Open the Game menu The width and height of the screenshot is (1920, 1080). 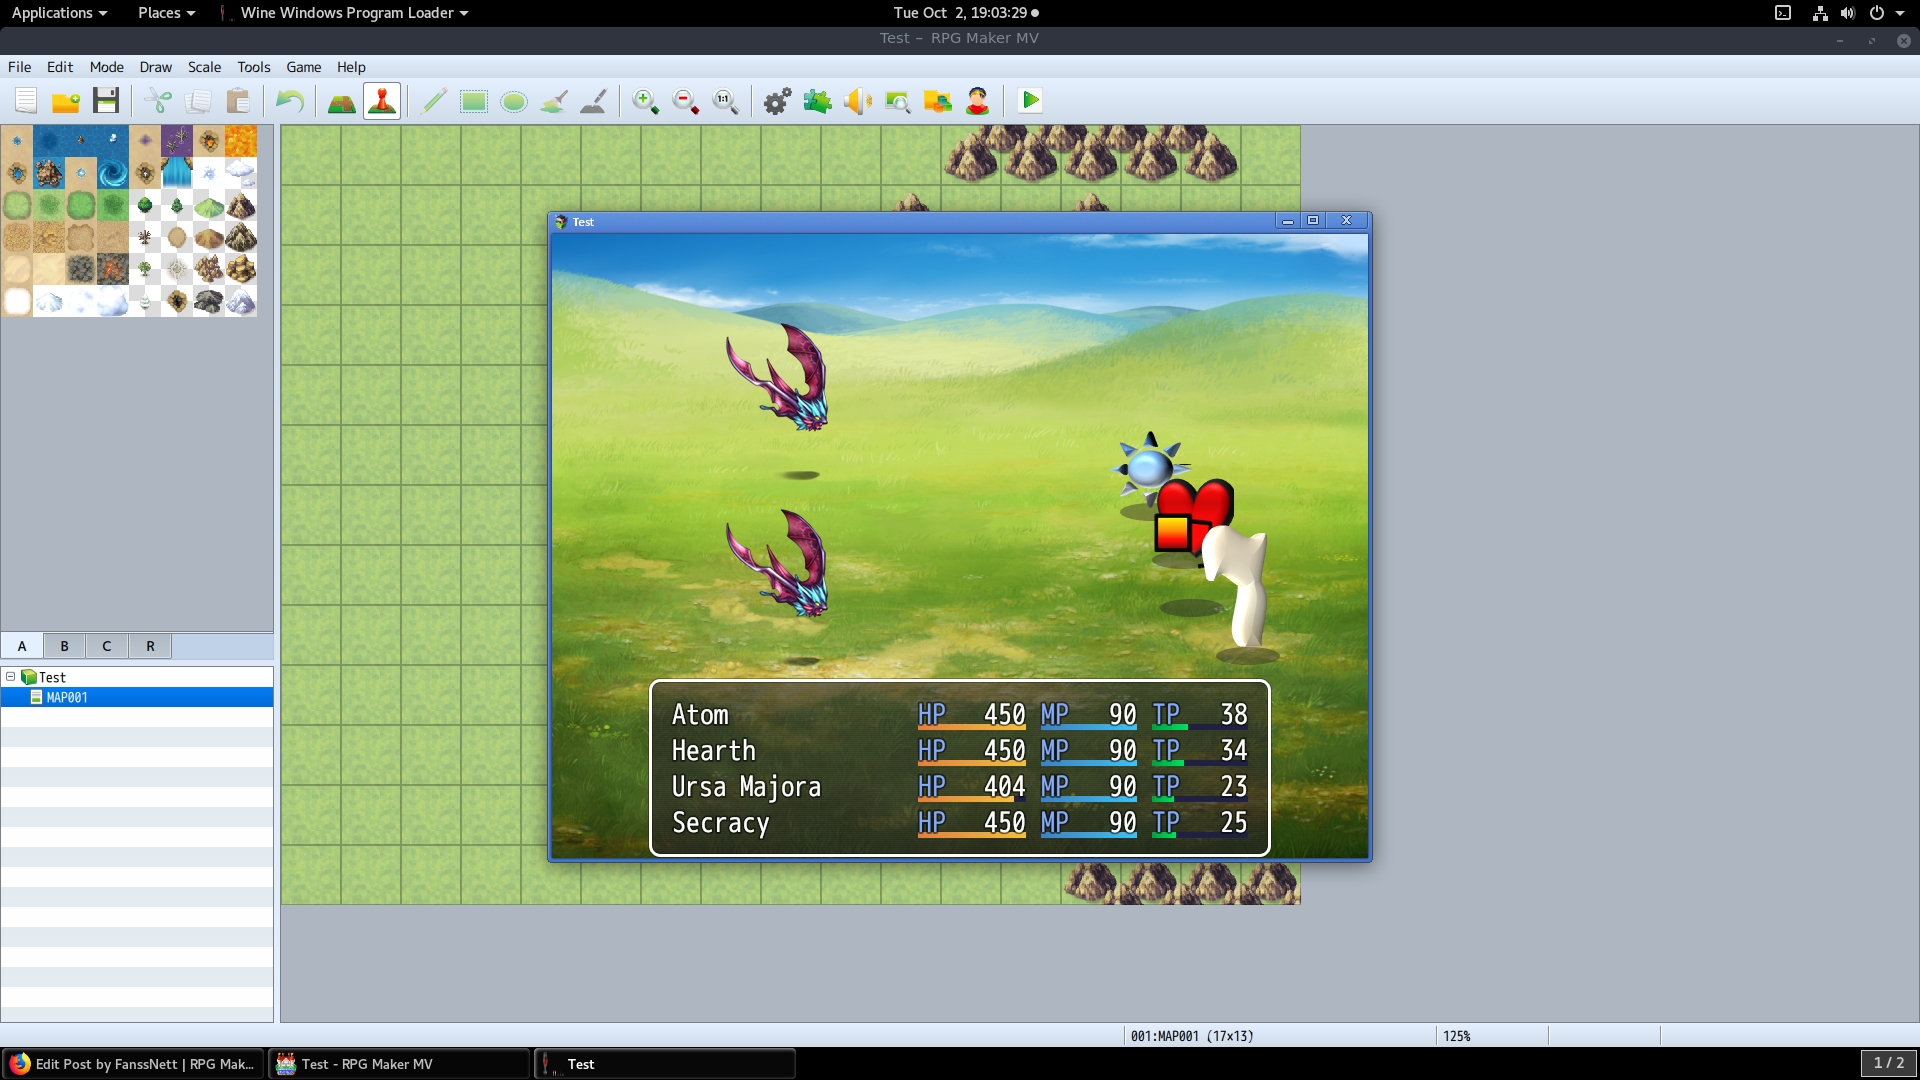click(x=304, y=67)
